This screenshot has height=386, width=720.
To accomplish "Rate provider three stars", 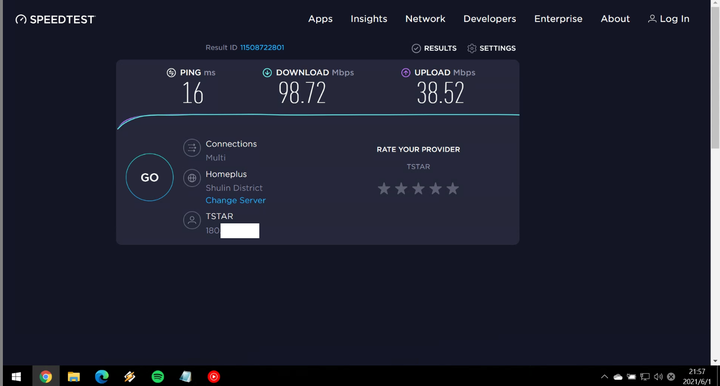I will [418, 188].
